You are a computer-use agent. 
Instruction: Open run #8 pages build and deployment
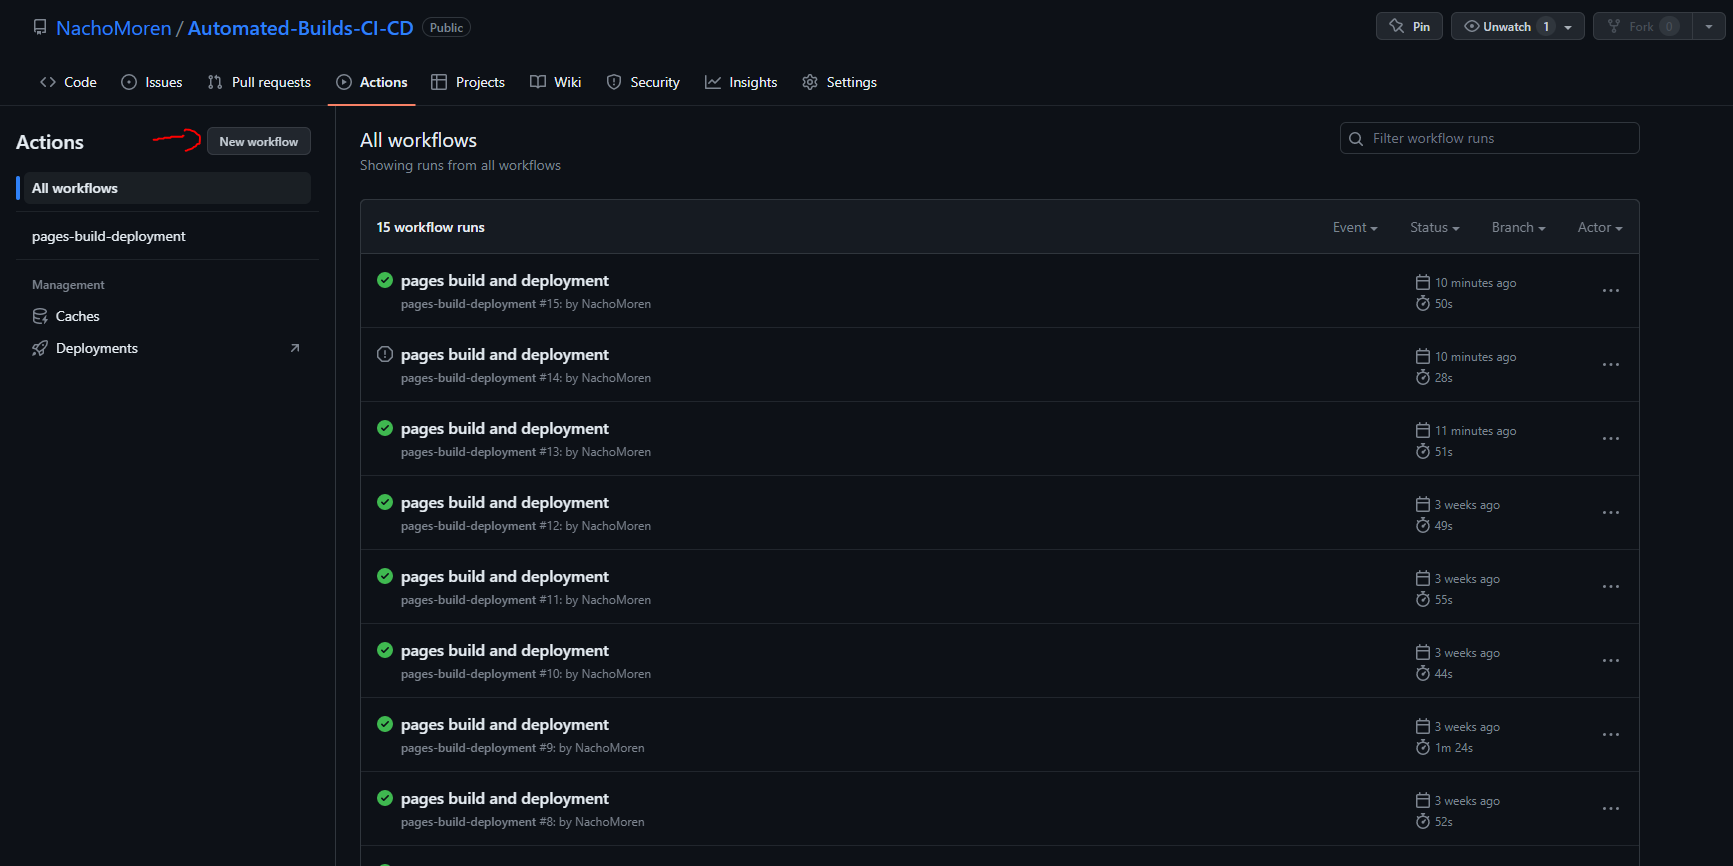(x=504, y=799)
